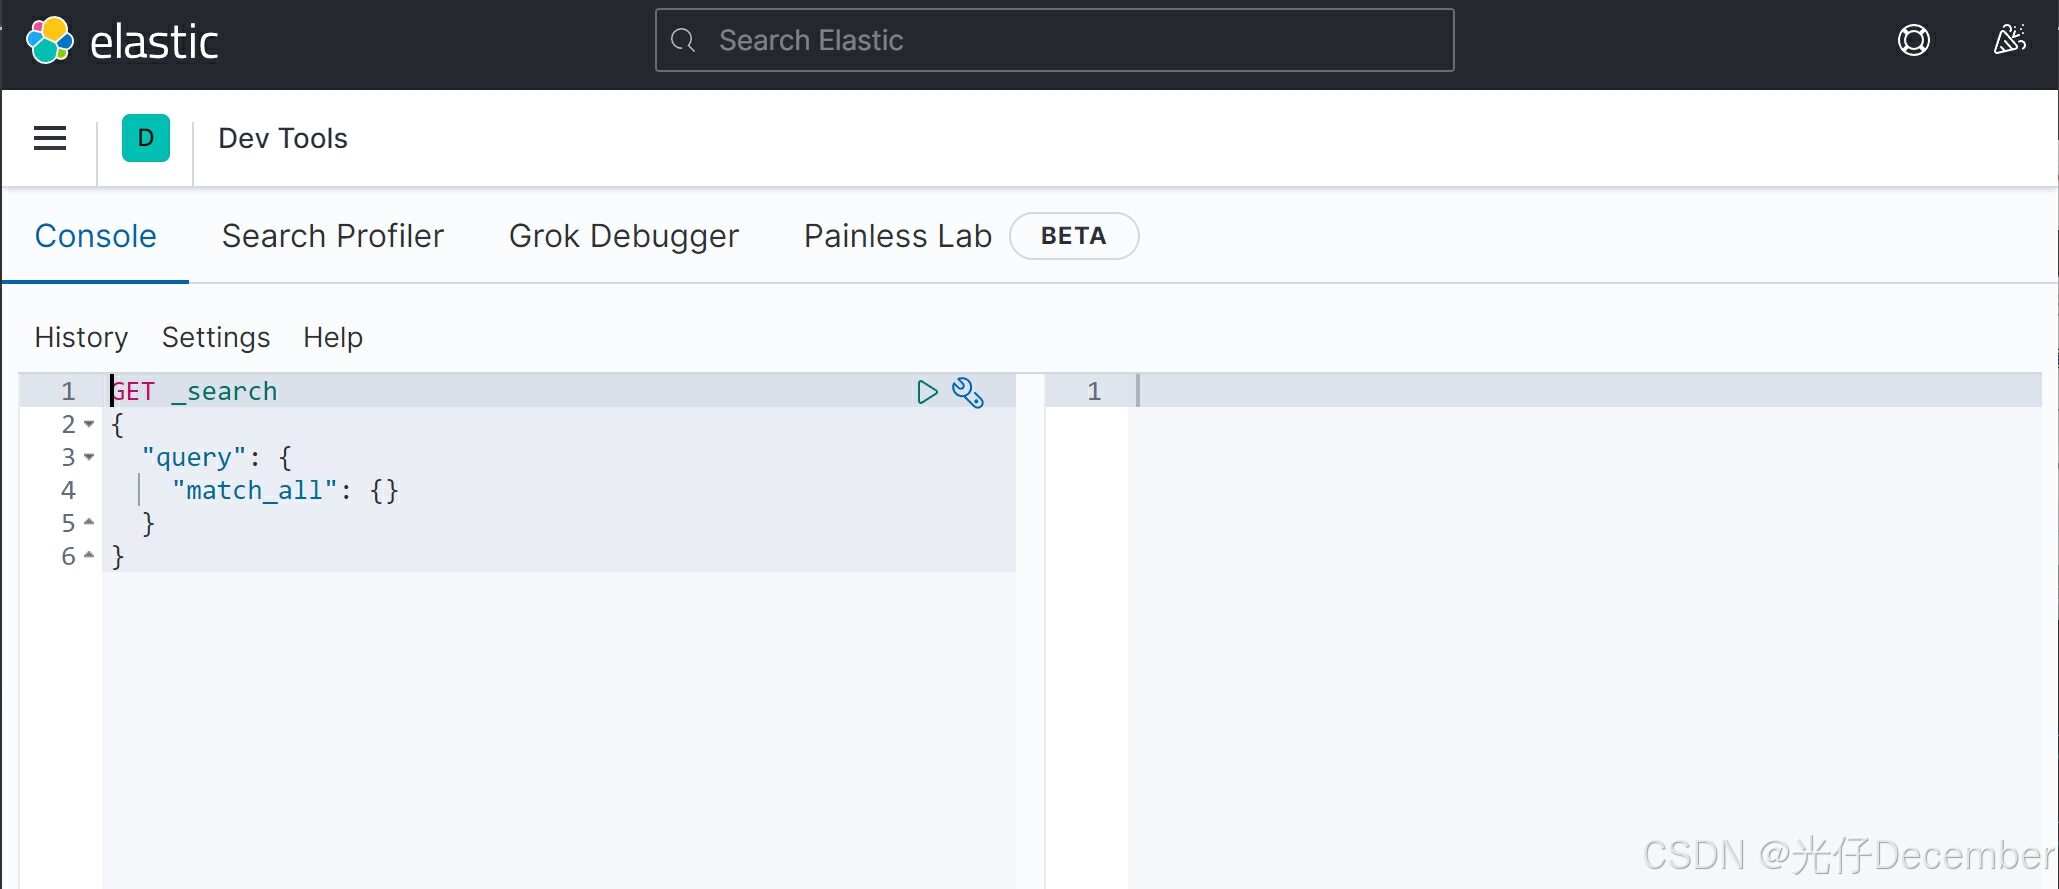Click the magnifier icon in search bar
The width and height of the screenshot is (2059, 889).
[683, 40]
